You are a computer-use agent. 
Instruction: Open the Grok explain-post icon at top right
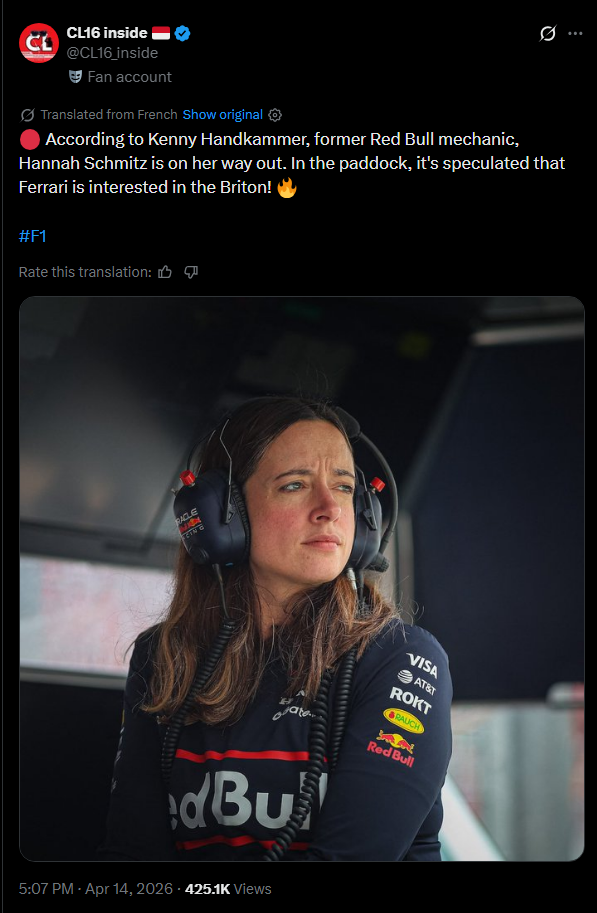pos(547,34)
